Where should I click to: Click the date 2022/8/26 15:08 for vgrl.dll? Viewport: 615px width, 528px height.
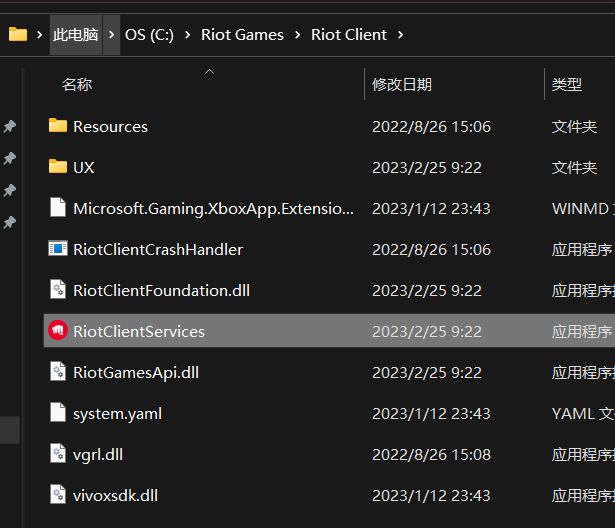pyautogui.click(x=431, y=455)
